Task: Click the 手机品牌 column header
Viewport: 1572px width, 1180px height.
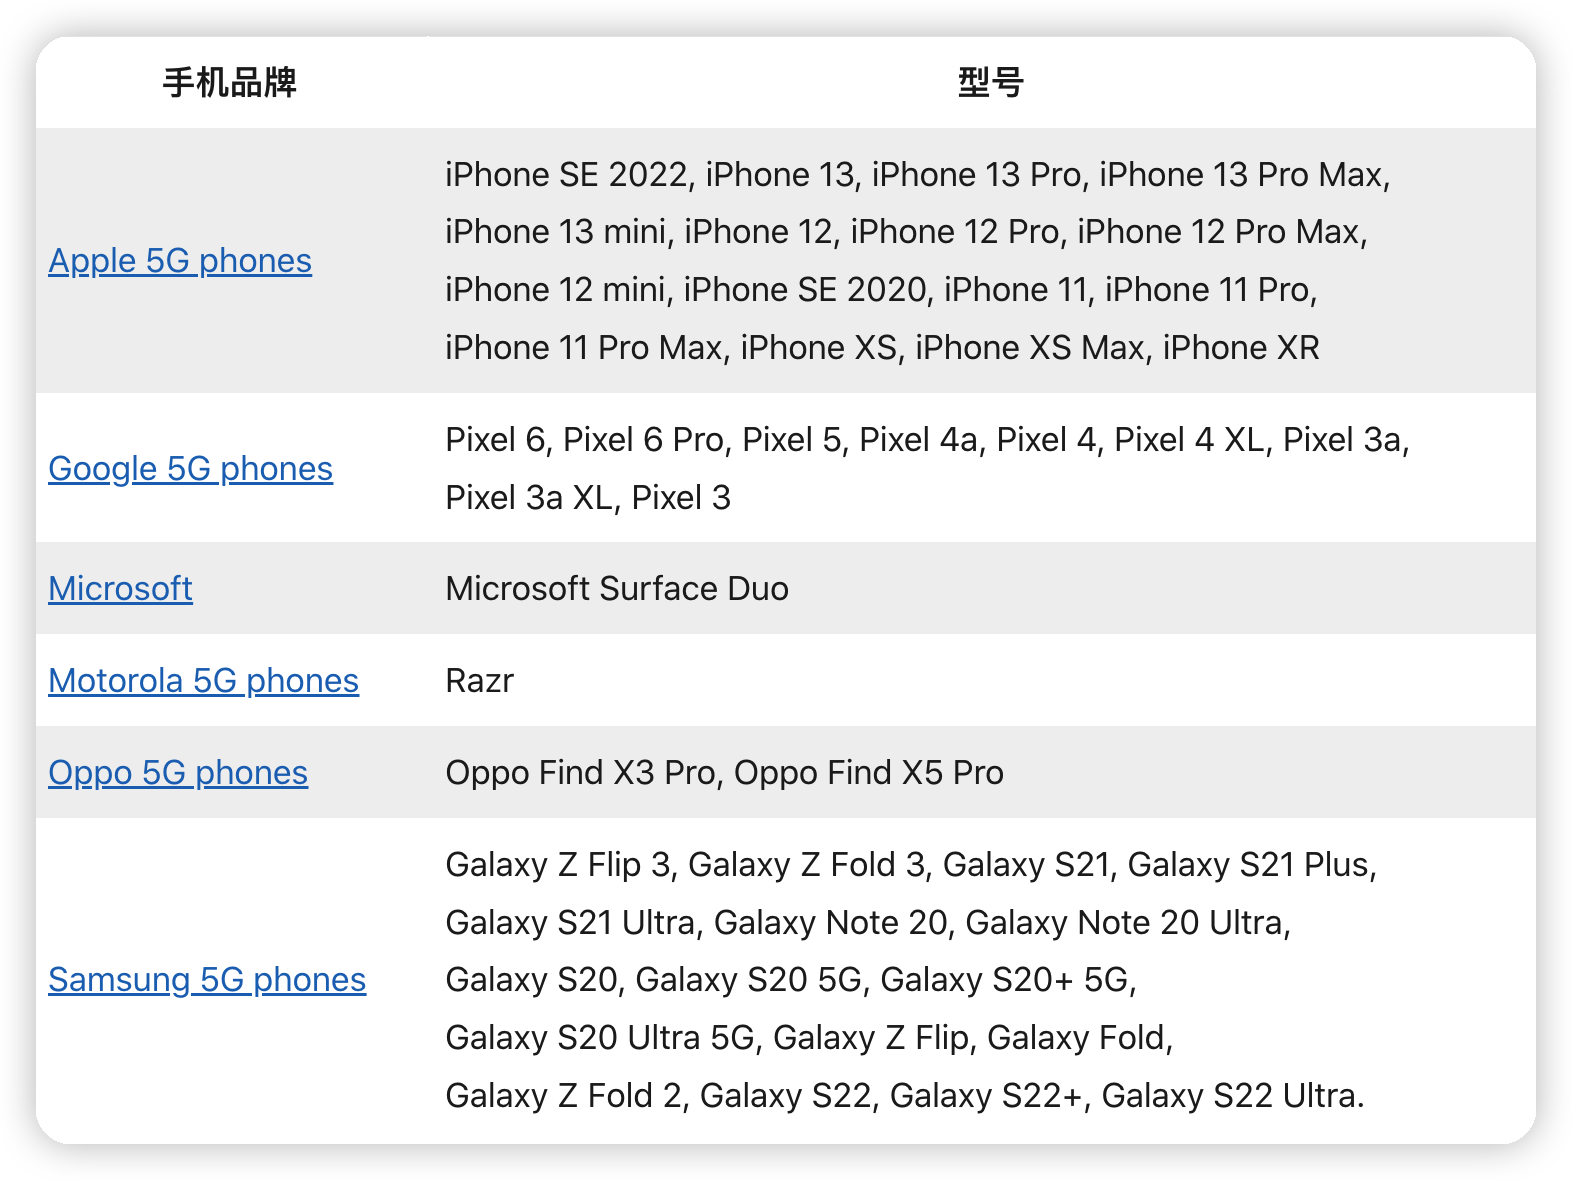Action: point(230,83)
